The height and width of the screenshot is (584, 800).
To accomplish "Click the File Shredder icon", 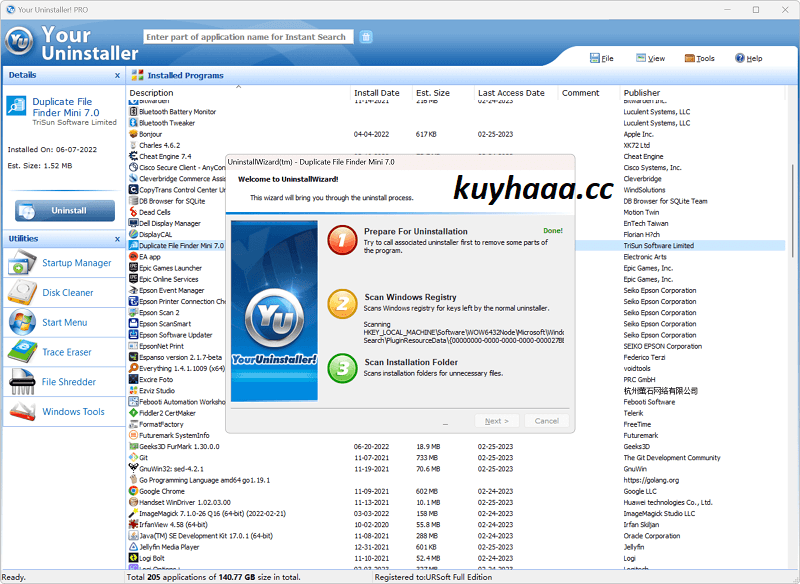I will click(x=22, y=382).
